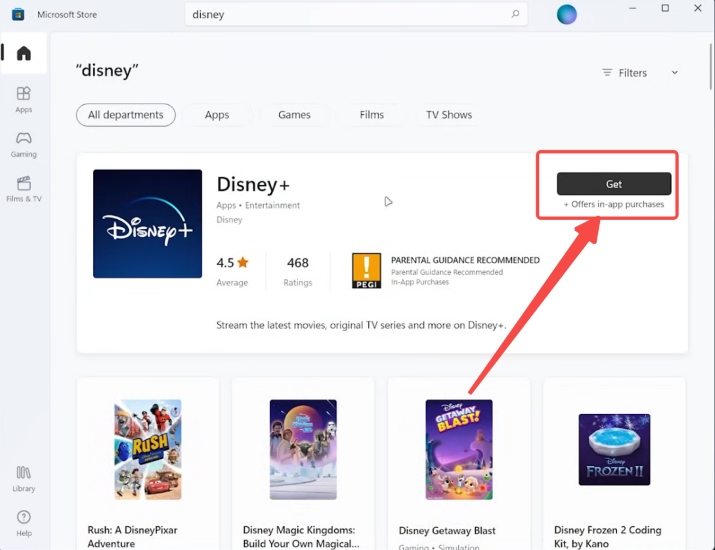Click the search magnifier icon

(515, 14)
